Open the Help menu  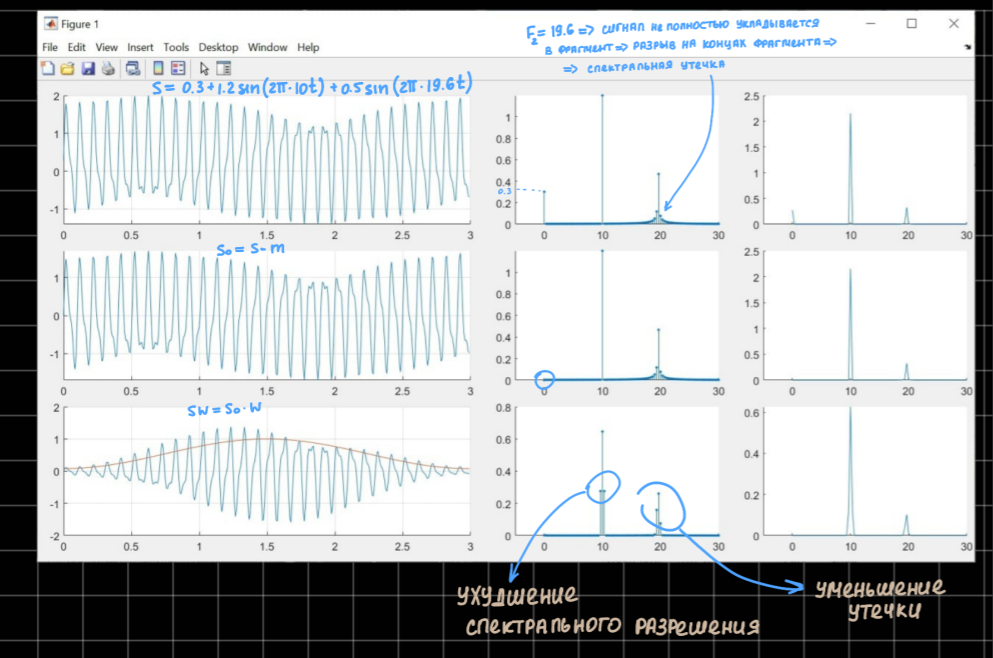coord(308,47)
